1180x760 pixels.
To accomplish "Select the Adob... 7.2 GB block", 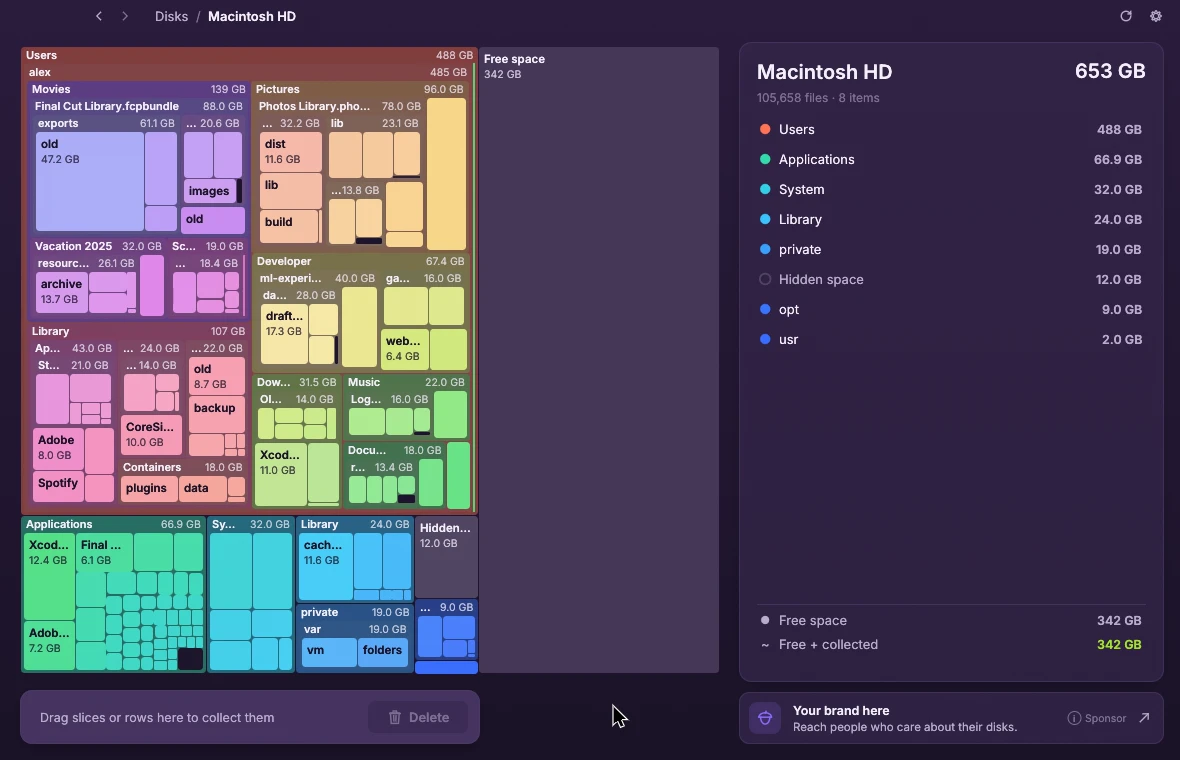I will click(49, 646).
